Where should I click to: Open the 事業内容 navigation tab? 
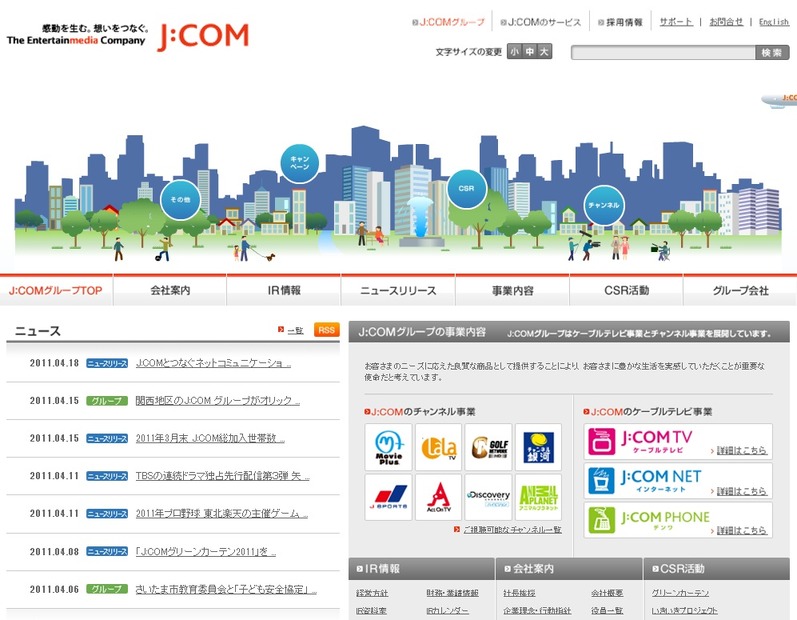pos(512,291)
